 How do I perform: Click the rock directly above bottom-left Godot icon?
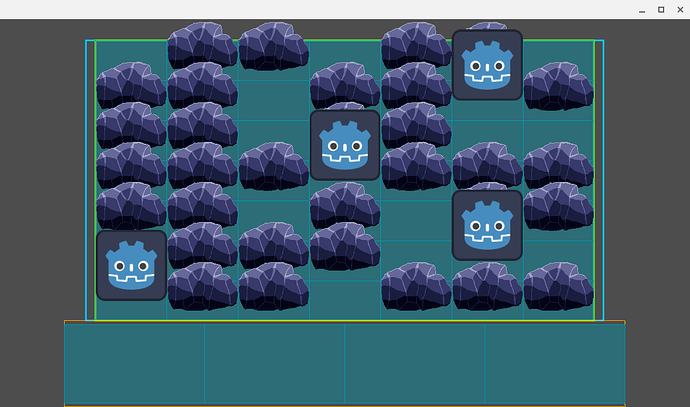[131, 206]
